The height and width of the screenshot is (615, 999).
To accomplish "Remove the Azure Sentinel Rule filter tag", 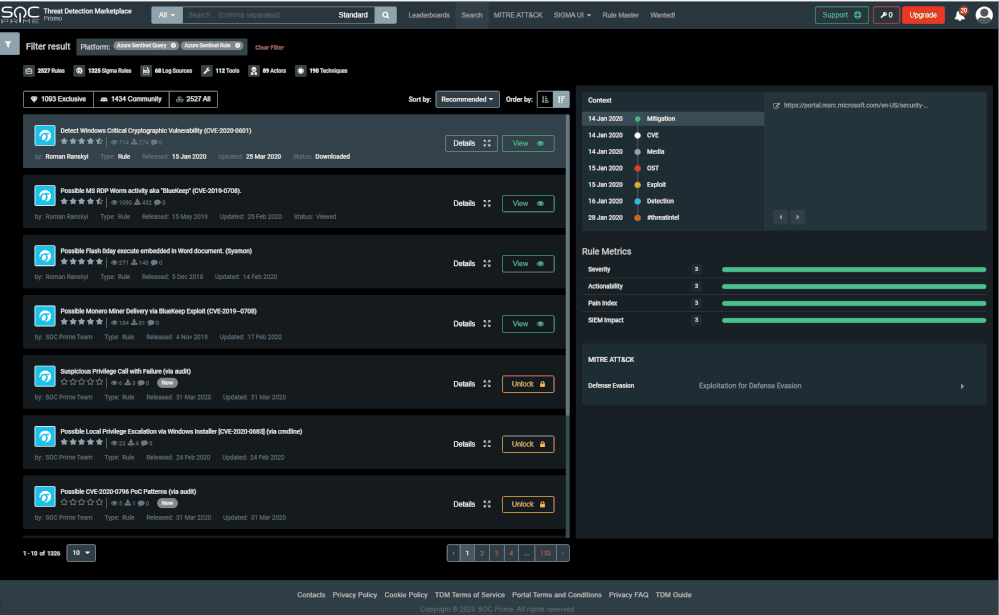I will (x=238, y=46).
